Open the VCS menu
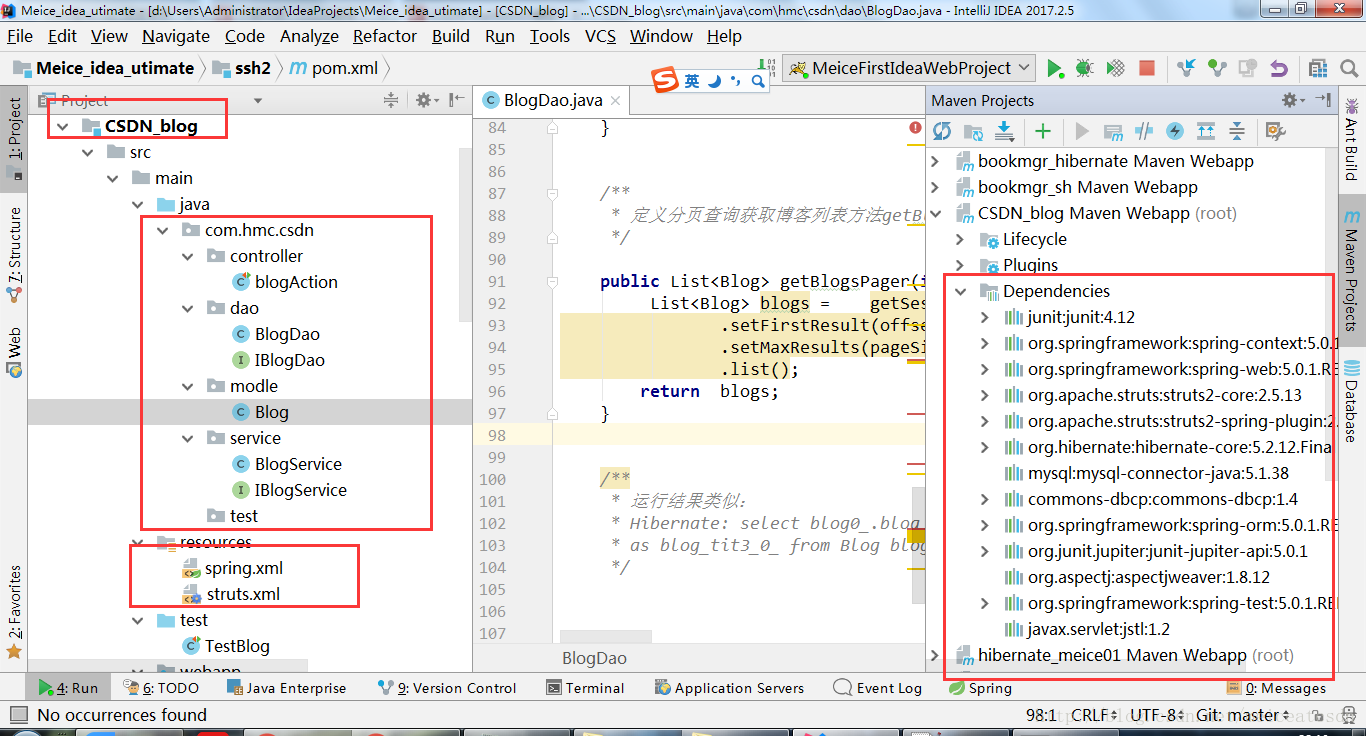Screen dimensions: 1366x736 click(x=600, y=36)
